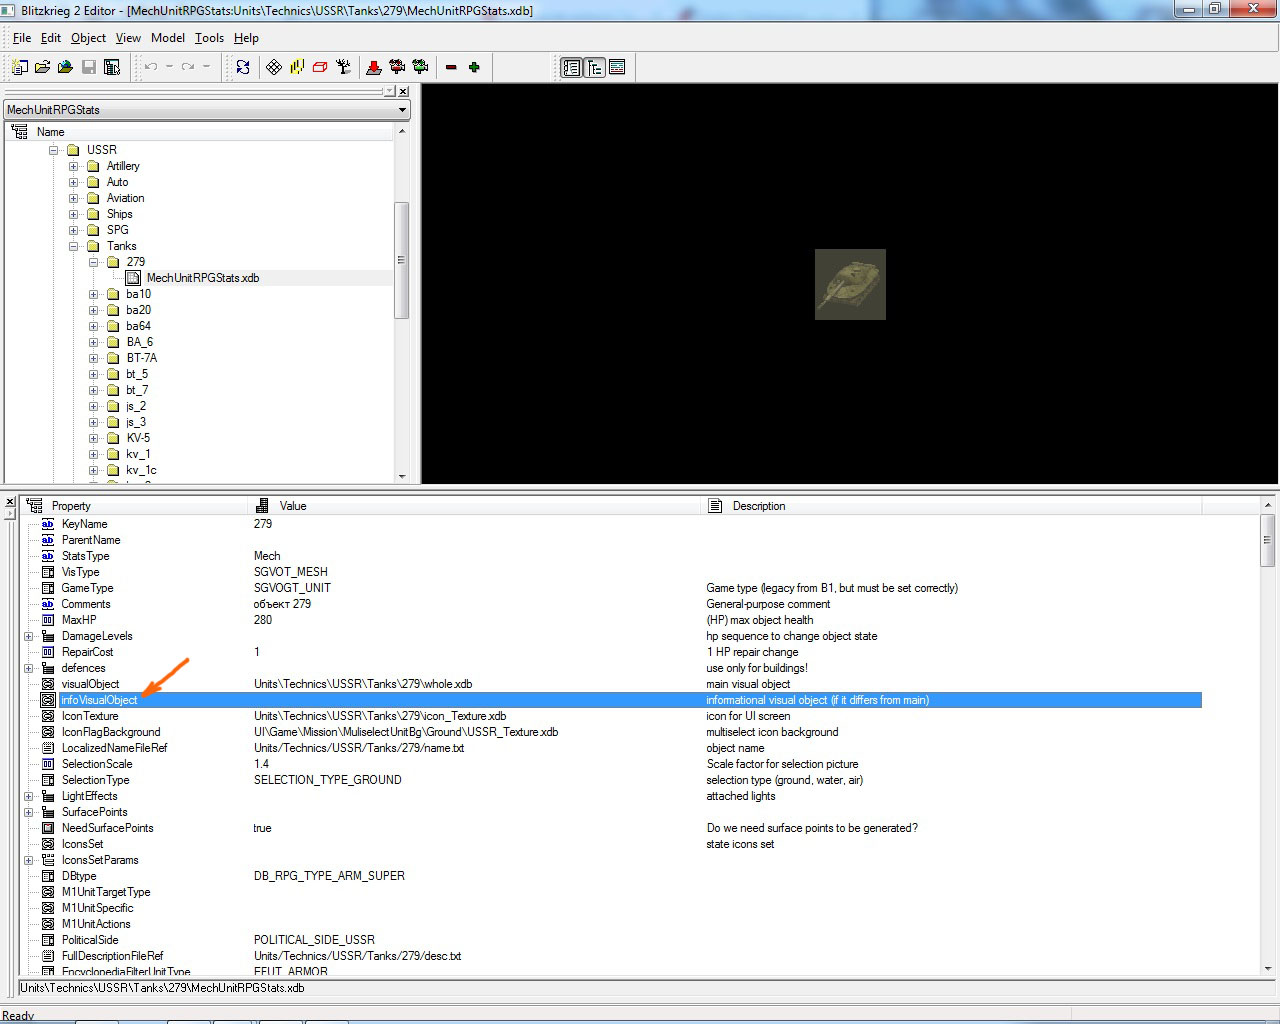
Task: Toggle the third list-style view button
Action: 617,67
